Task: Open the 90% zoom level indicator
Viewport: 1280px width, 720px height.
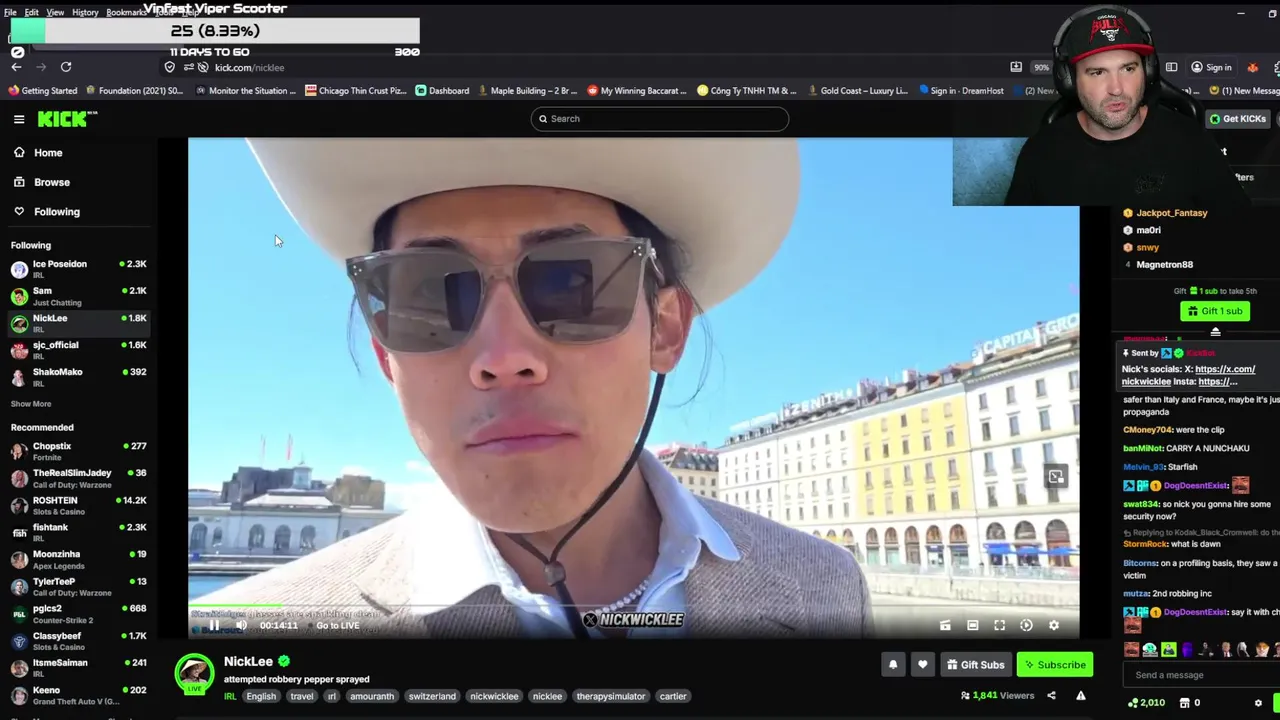Action: coord(1041,67)
